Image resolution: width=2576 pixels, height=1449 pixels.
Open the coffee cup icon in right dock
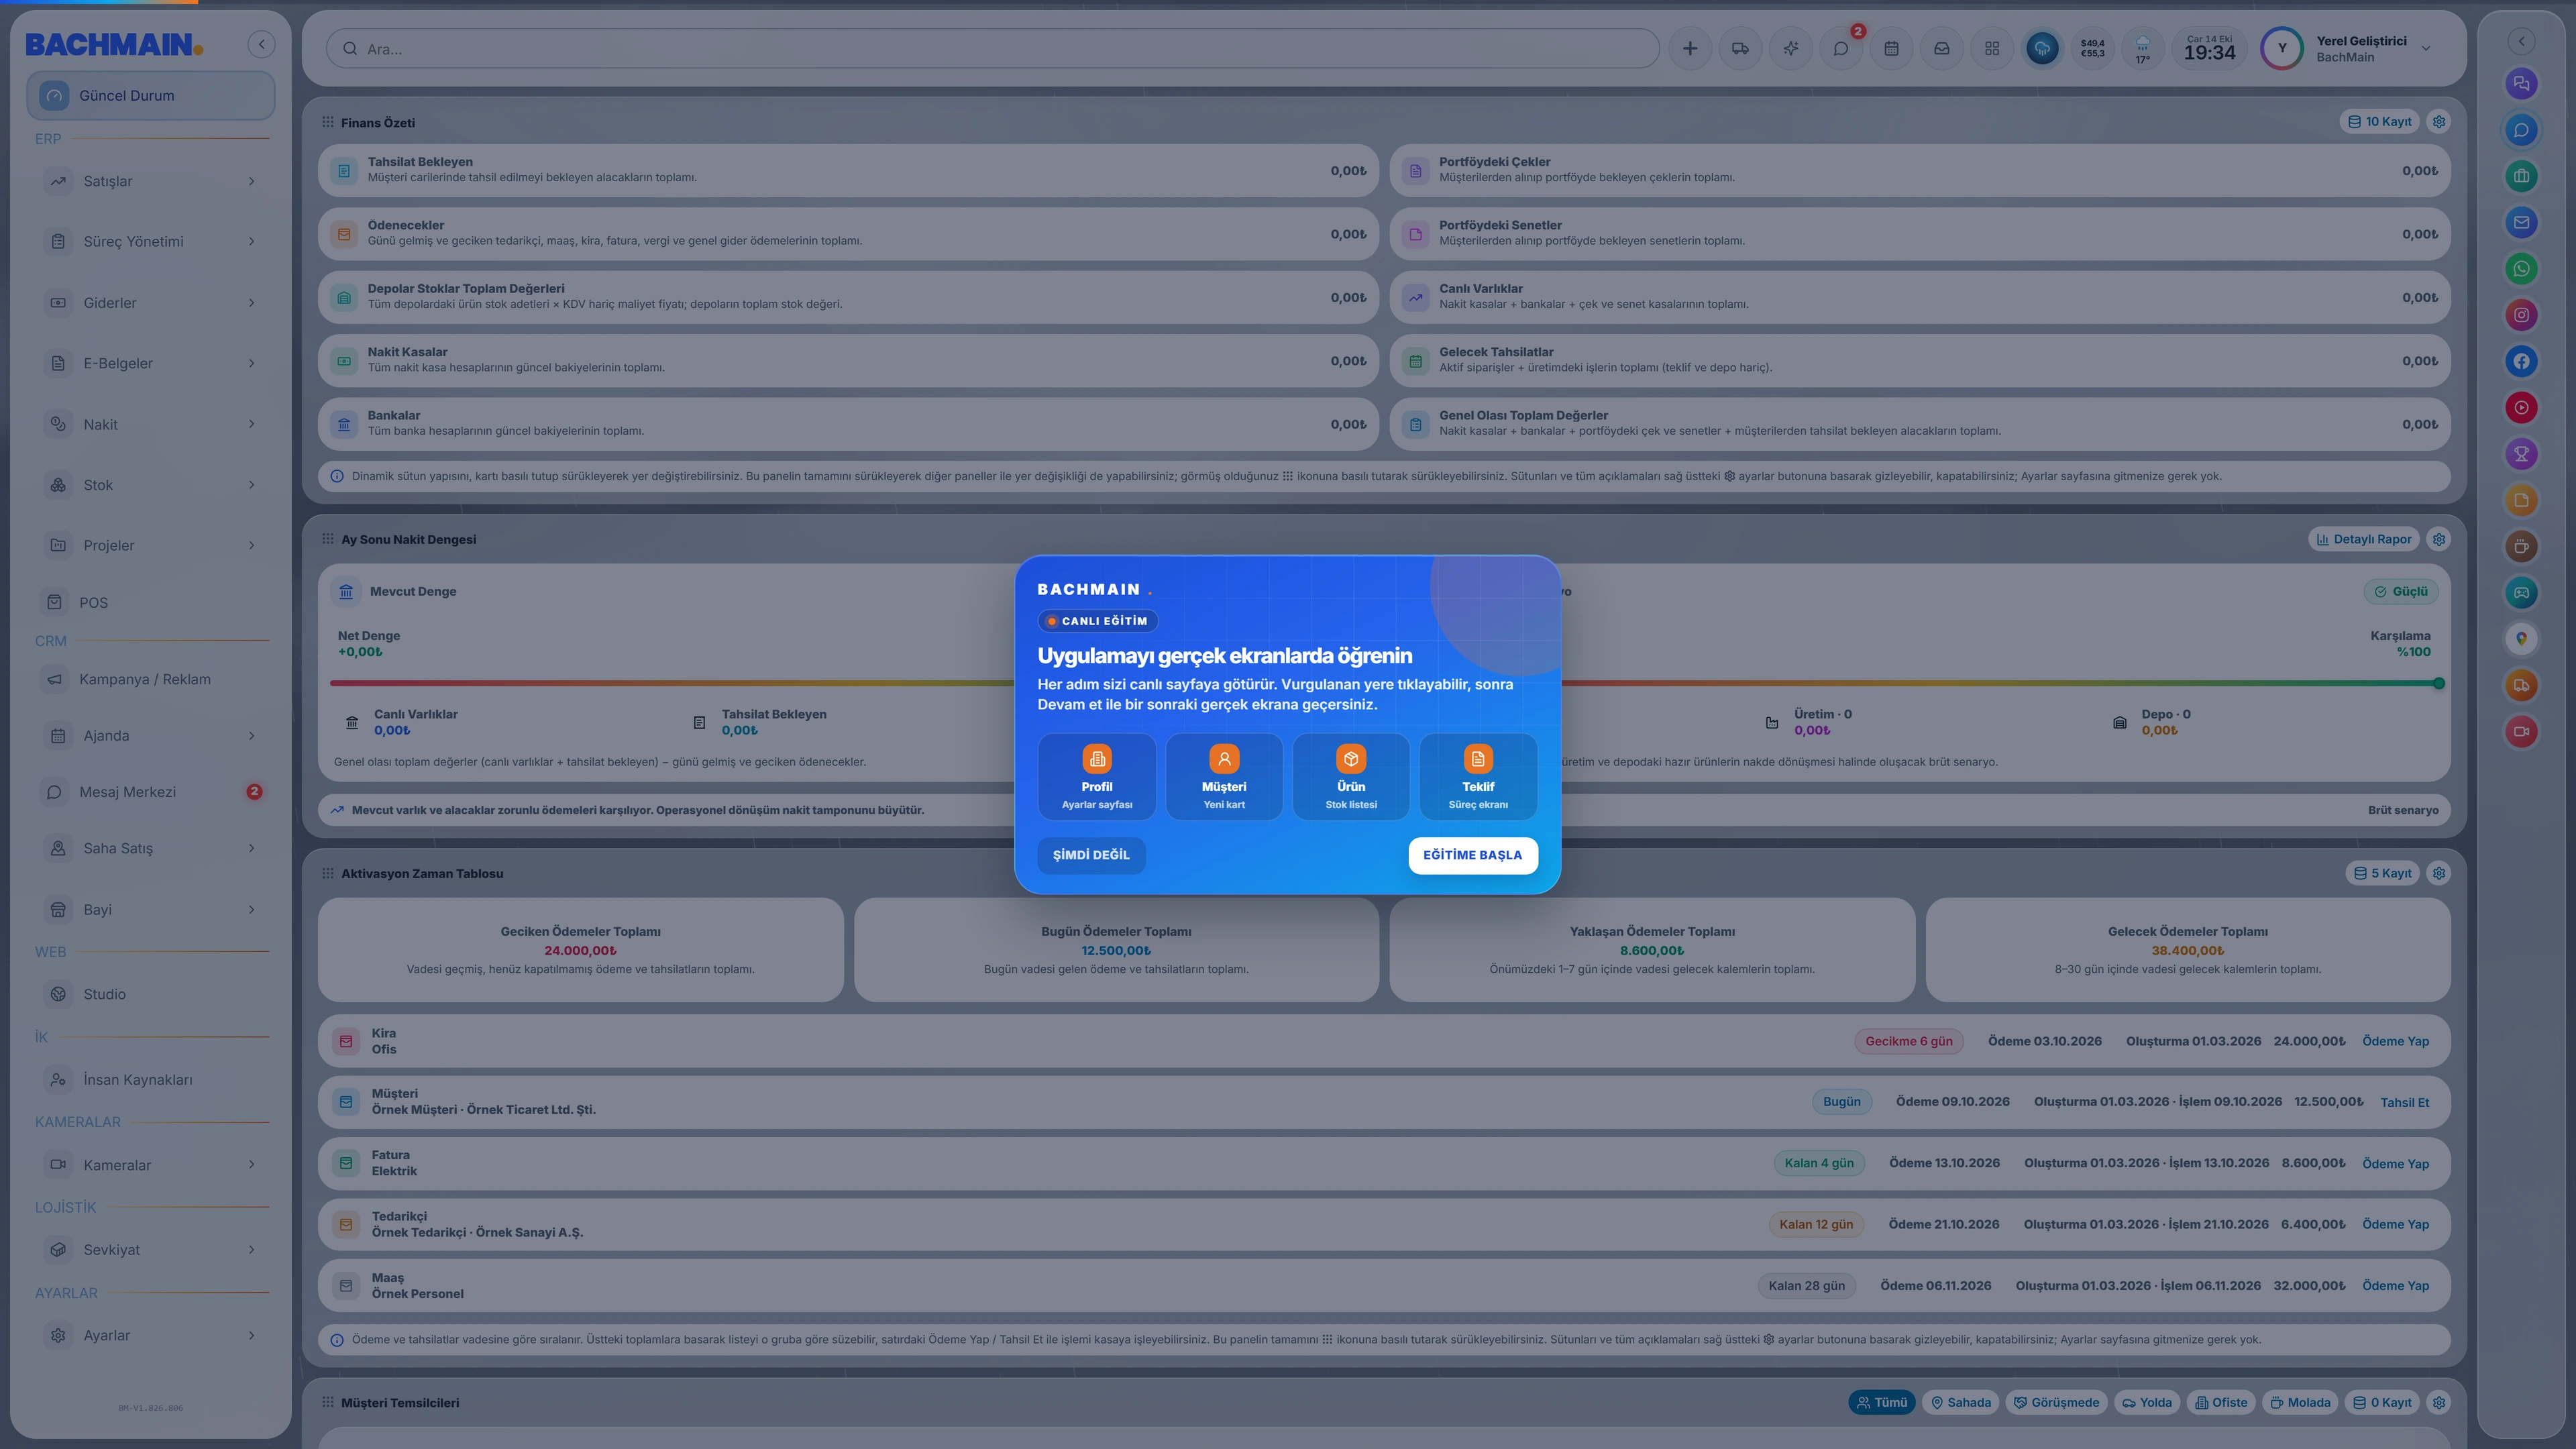[x=2521, y=546]
